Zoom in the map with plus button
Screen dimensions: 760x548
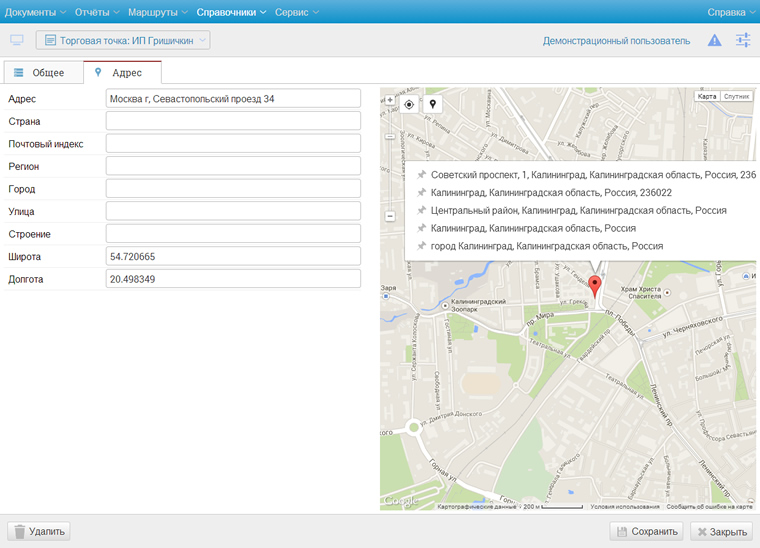390,100
